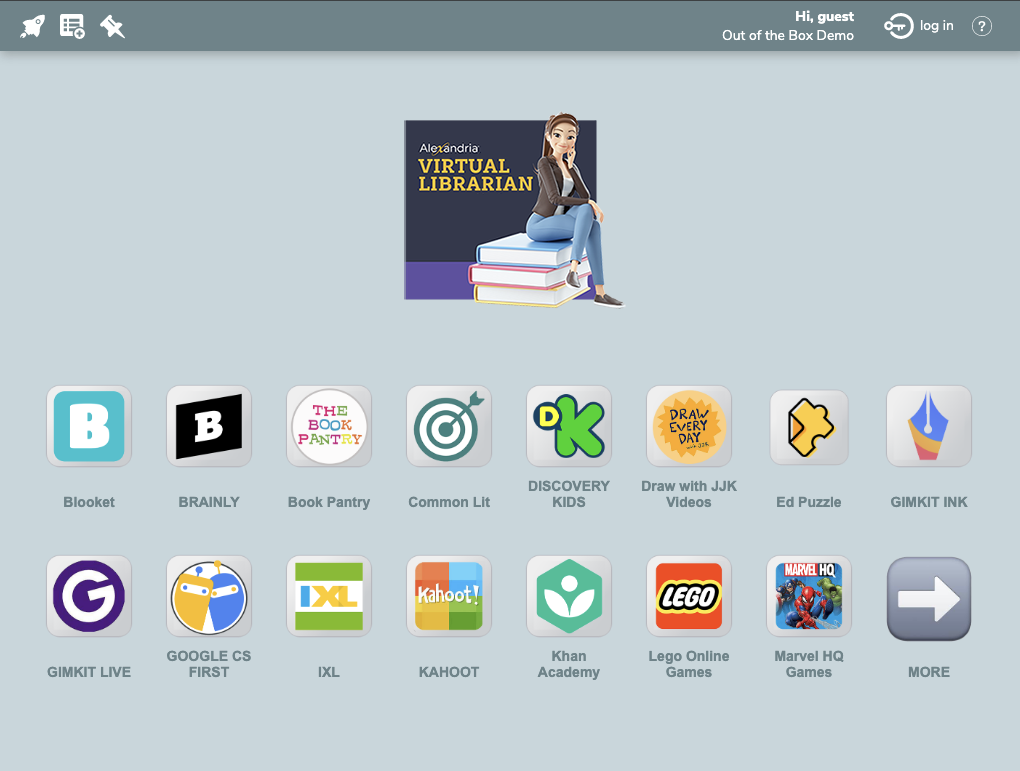Click the pushpin icon in the top bar

[x=112, y=27]
